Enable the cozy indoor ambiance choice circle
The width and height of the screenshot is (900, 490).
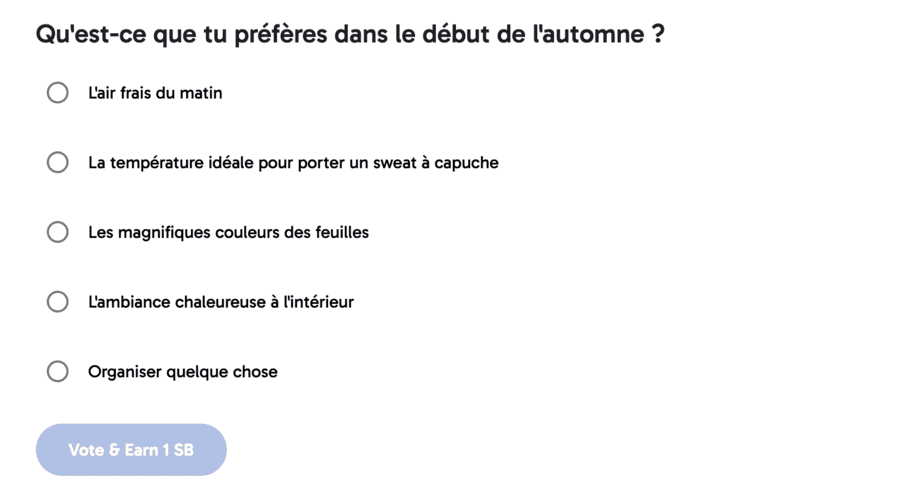[58, 302]
